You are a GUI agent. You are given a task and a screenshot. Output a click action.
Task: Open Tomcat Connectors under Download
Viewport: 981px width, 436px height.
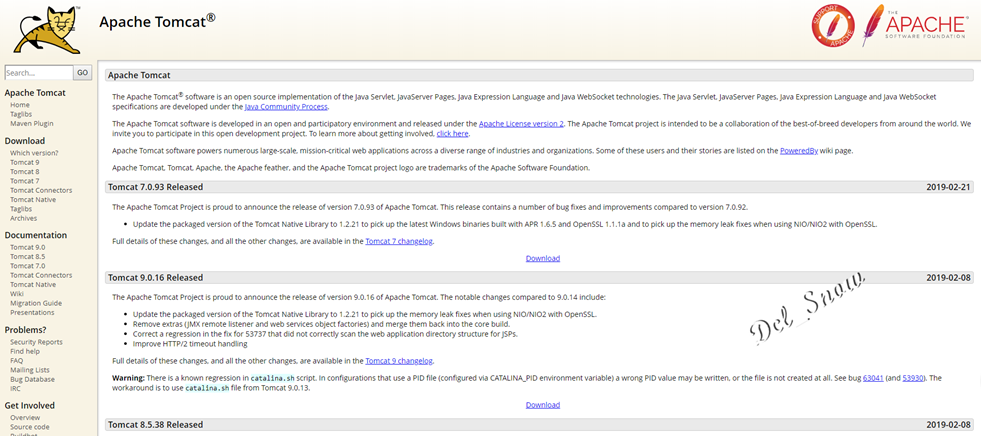pyautogui.click(x=41, y=190)
